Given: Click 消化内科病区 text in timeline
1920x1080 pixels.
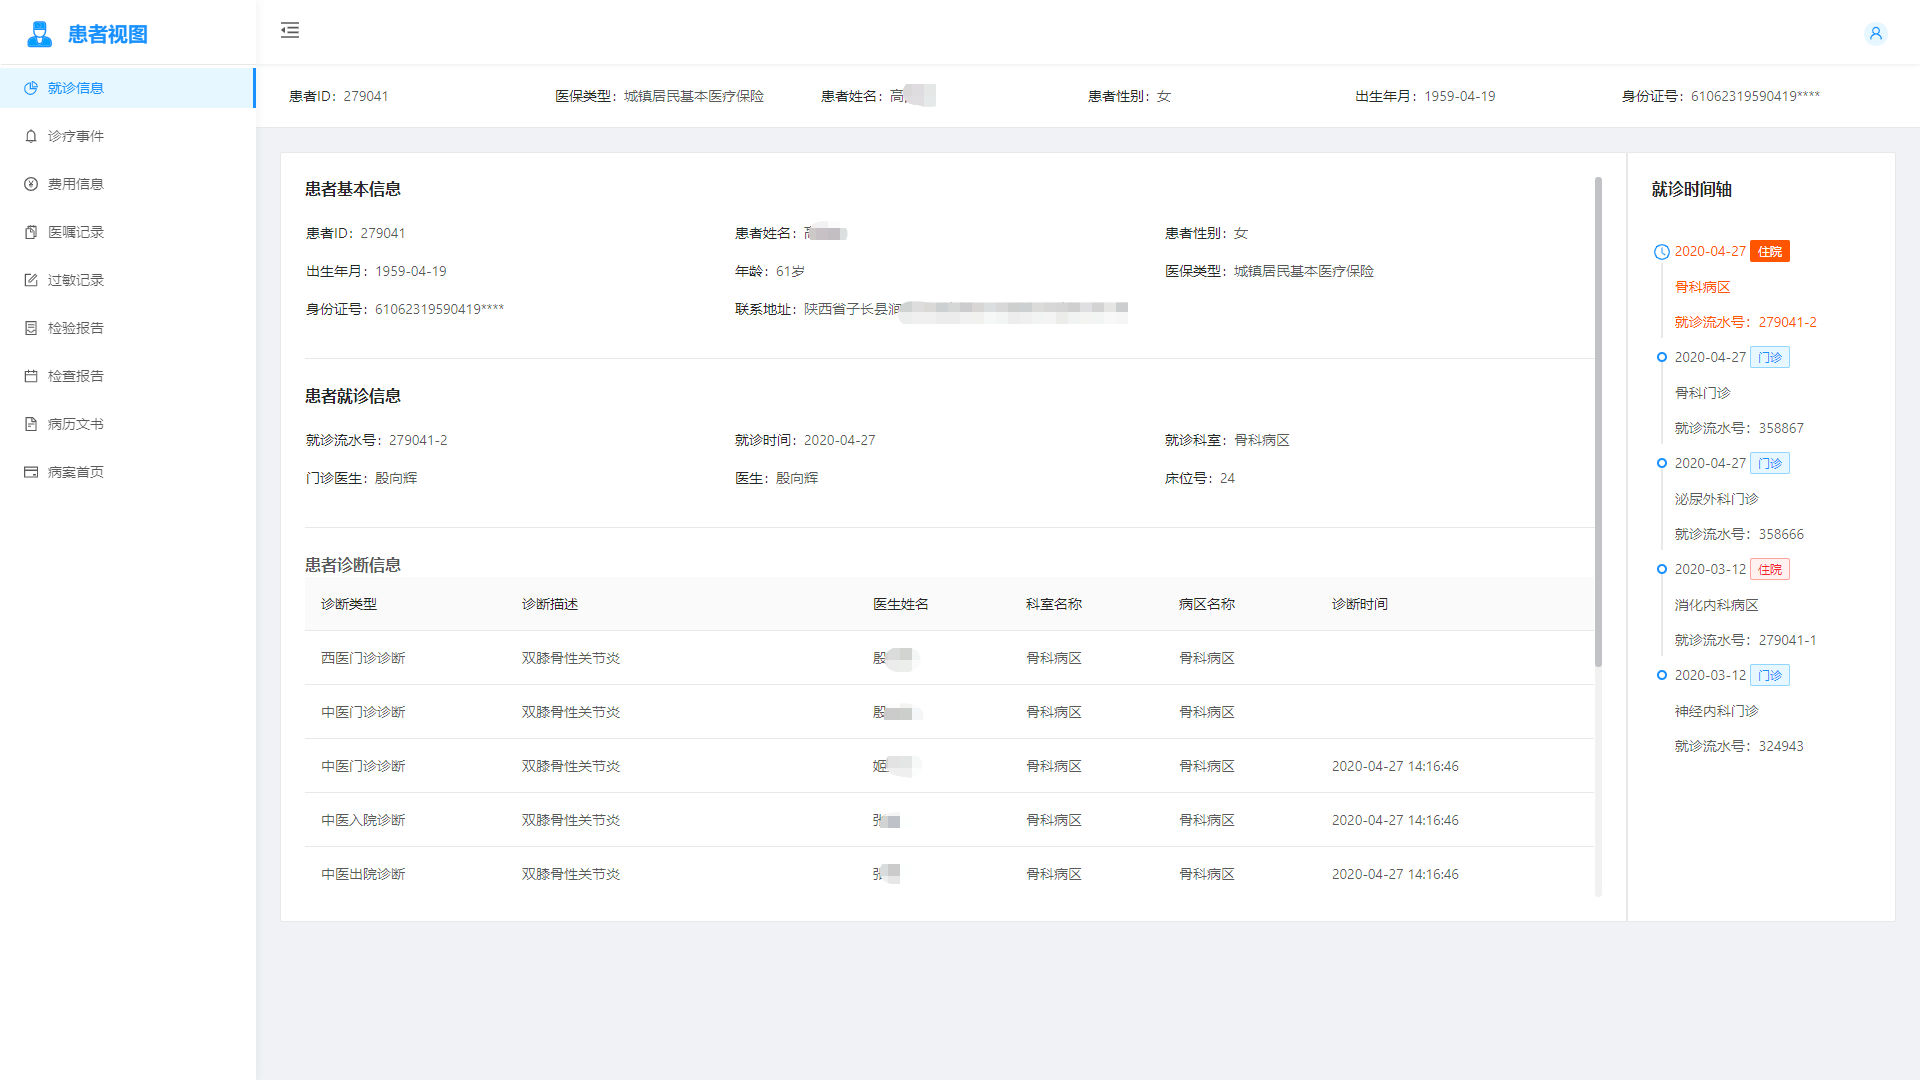Looking at the screenshot, I should pos(1717,605).
